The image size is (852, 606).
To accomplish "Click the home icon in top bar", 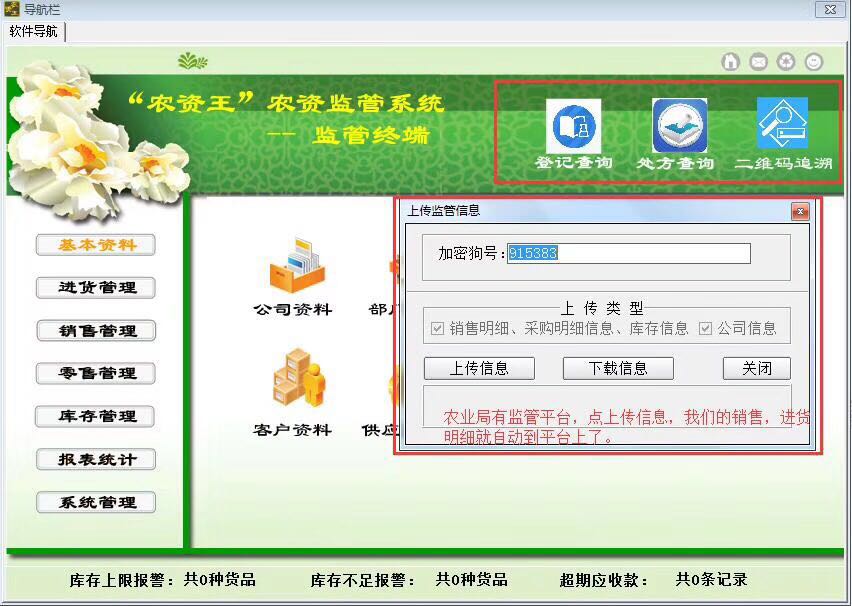I will tap(731, 62).
